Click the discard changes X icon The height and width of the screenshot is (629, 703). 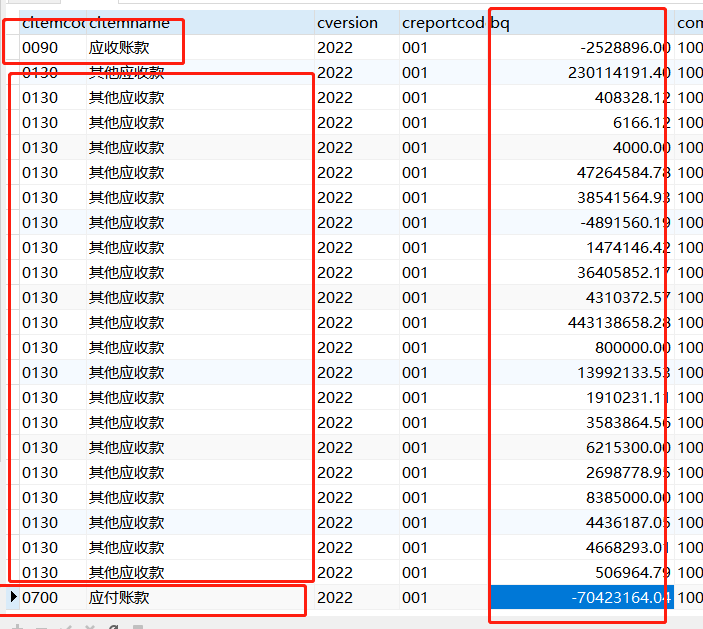tap(90, 627)
